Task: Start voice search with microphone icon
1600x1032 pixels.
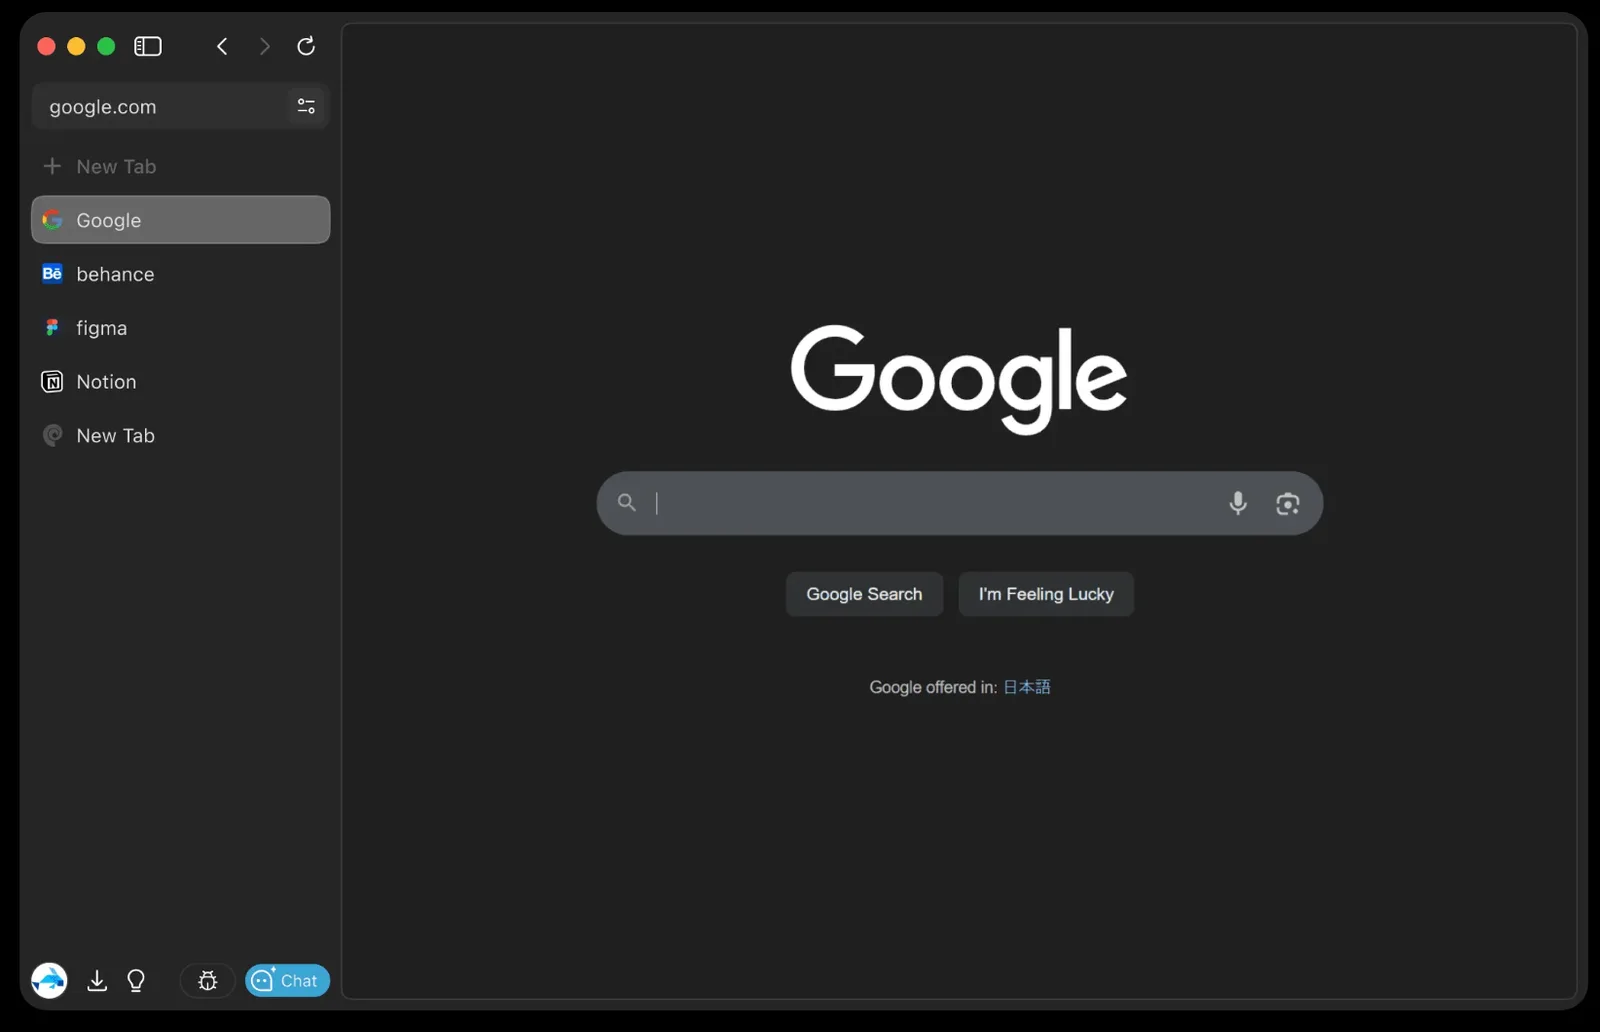Action: click(1238, 503)
